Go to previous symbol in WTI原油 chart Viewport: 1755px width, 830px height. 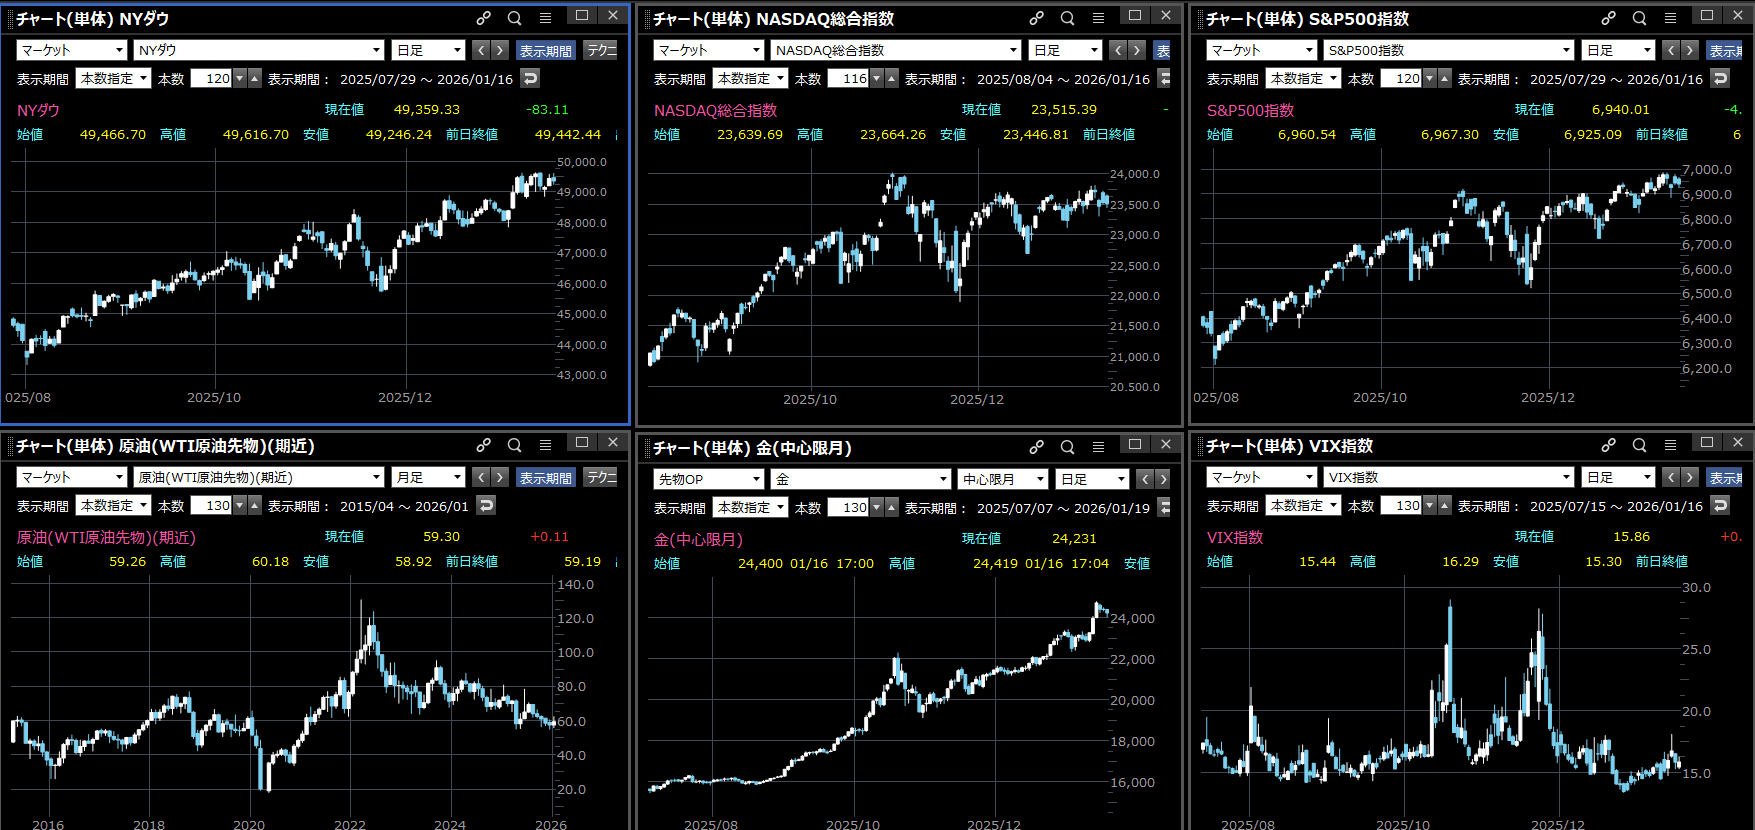(x=481, y=477)
